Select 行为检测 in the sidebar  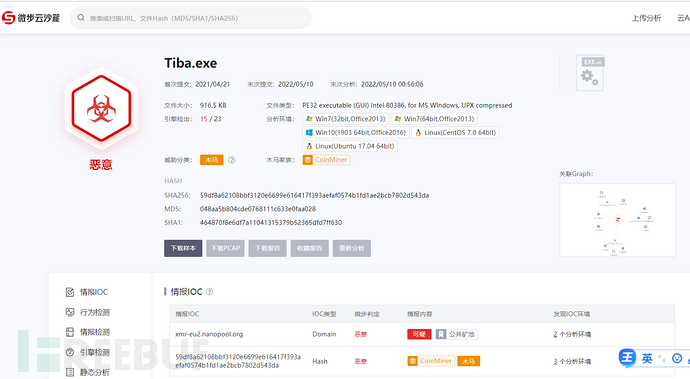pyautogui.click(x=95, y=312)
